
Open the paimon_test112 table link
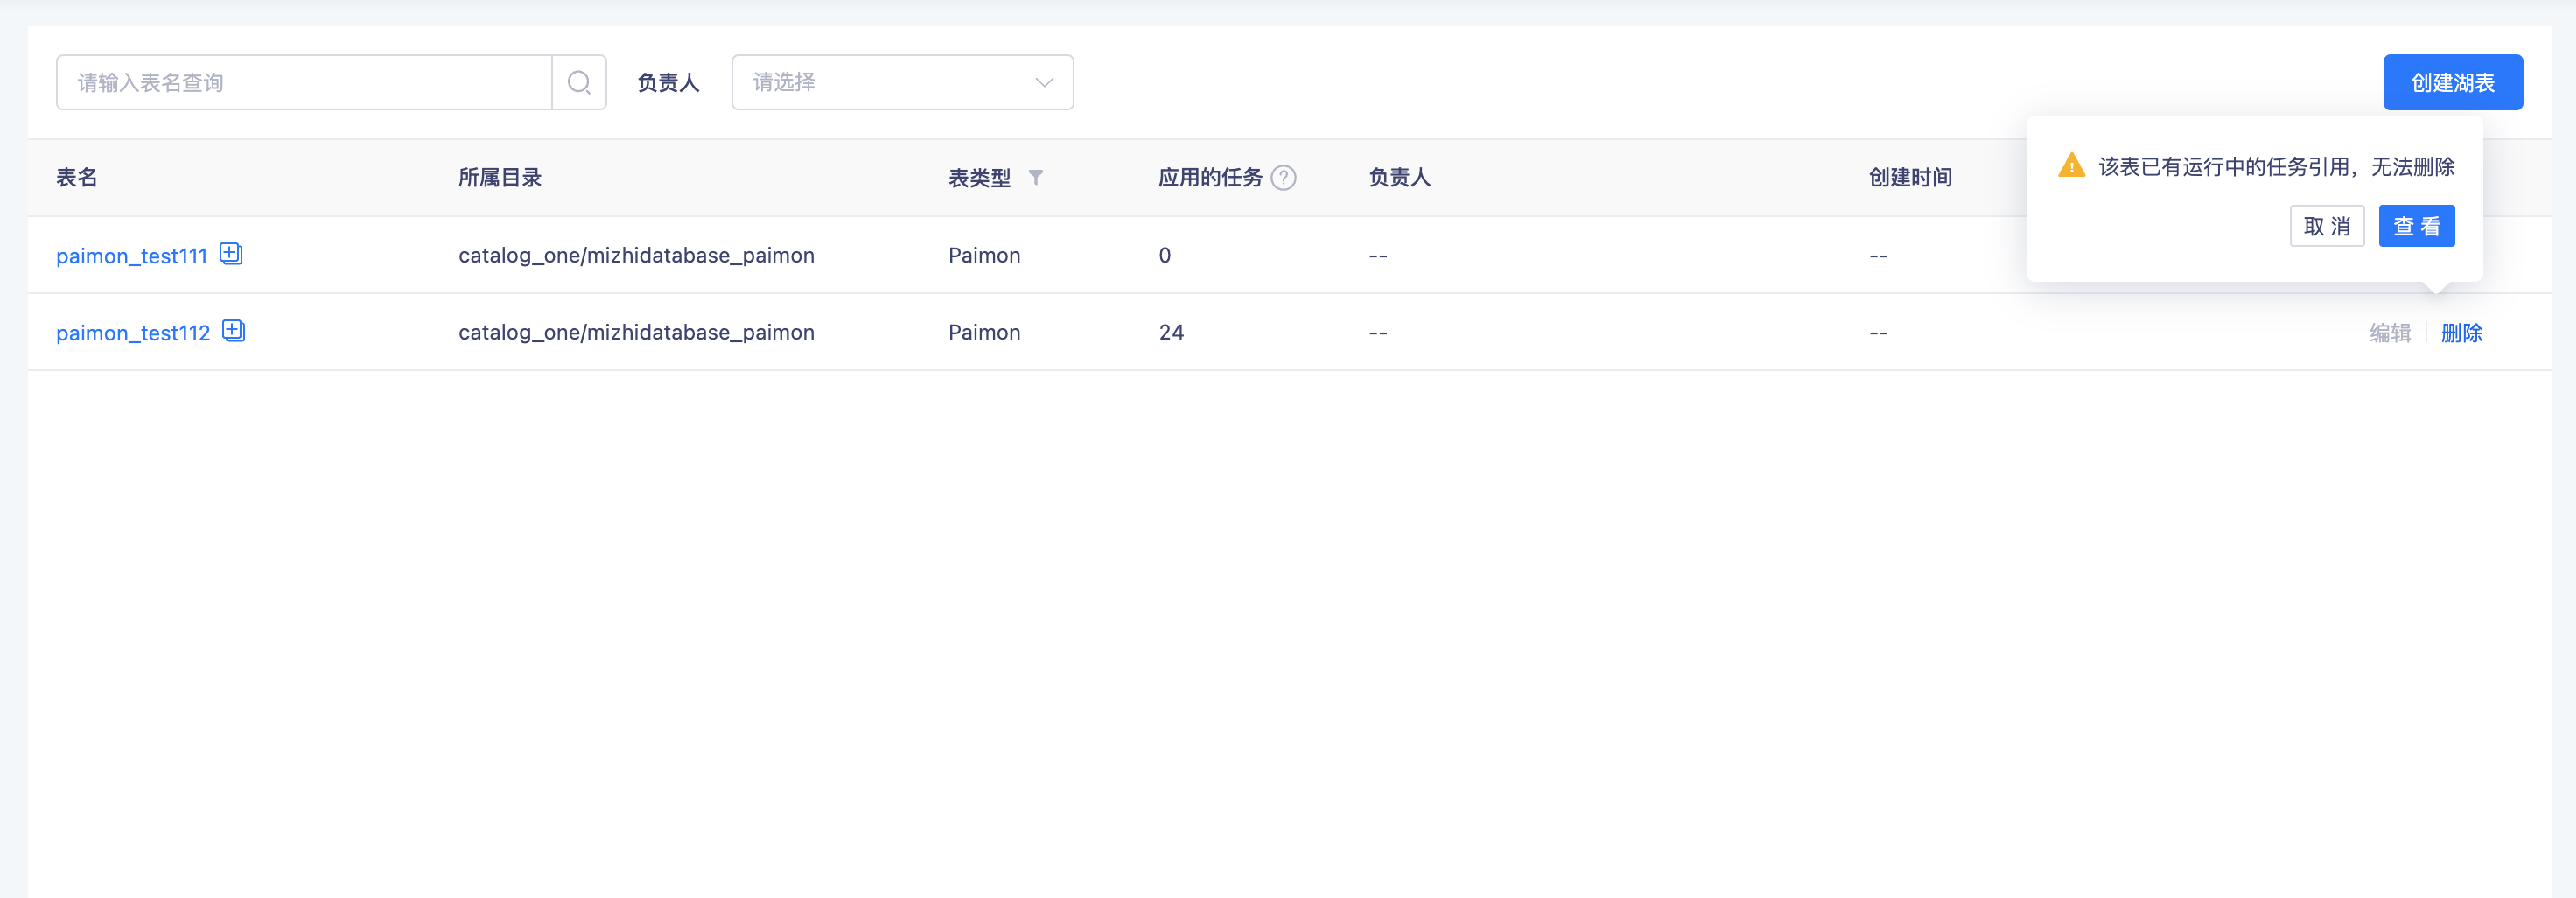(x=133, y=333)
